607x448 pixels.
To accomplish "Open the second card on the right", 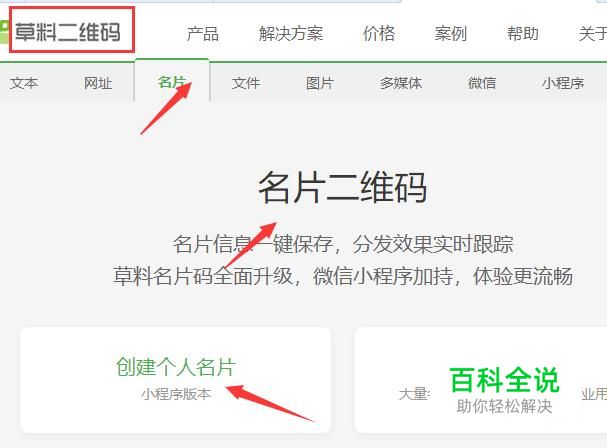I will pyautogui.click(x=481, y=380).
